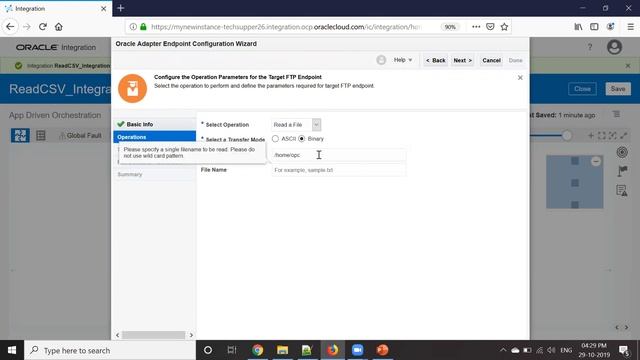Fit the canvas to screen
This screenshot has height=360, width=640.
602,136
